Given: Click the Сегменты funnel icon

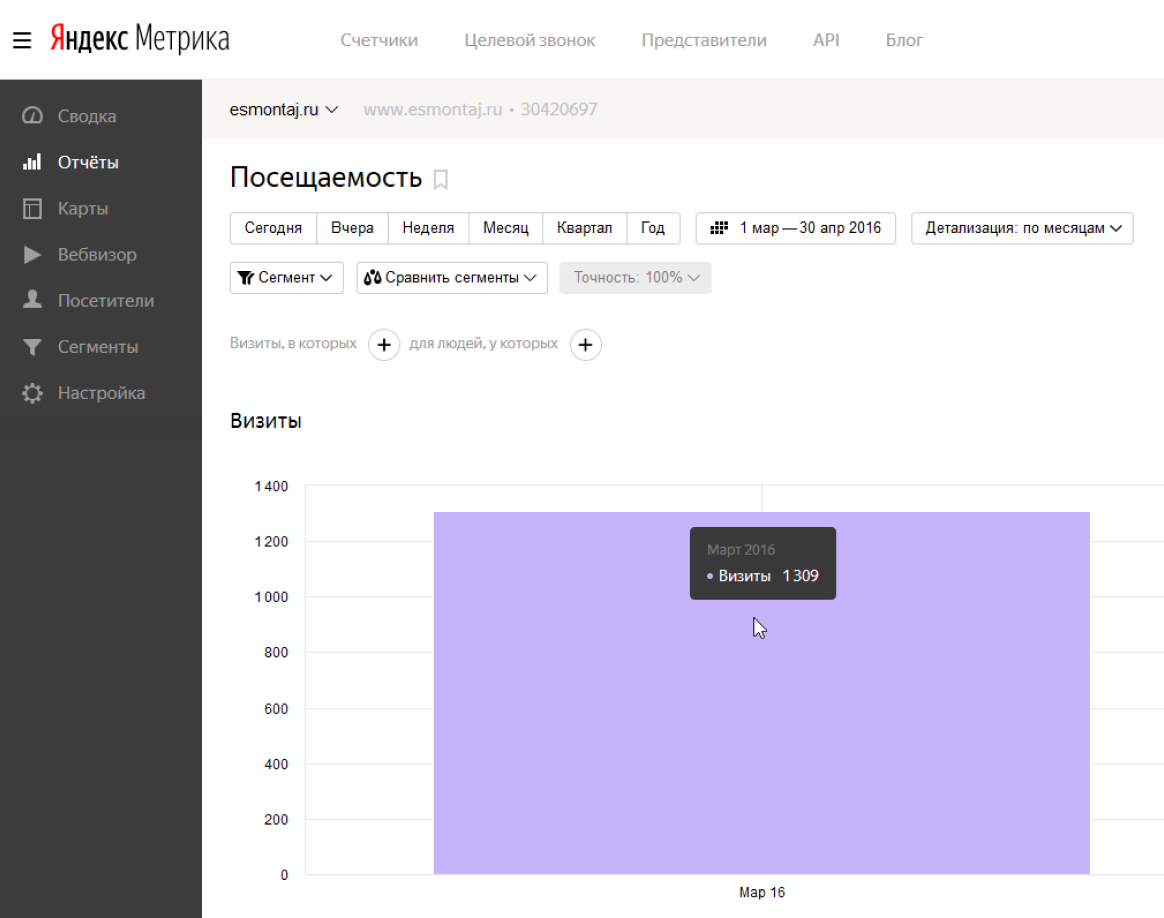Looking at the screenshot, I should 32,347.
